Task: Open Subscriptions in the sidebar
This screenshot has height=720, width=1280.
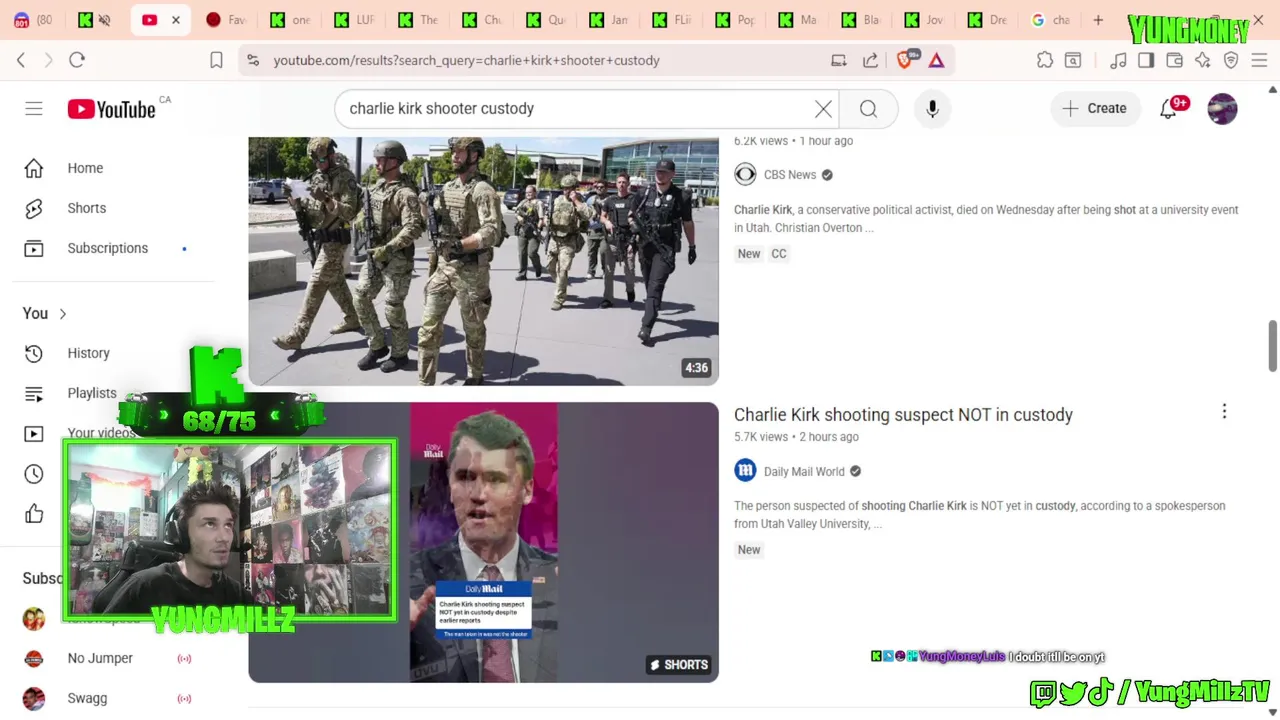Action: tap(106, 248)
